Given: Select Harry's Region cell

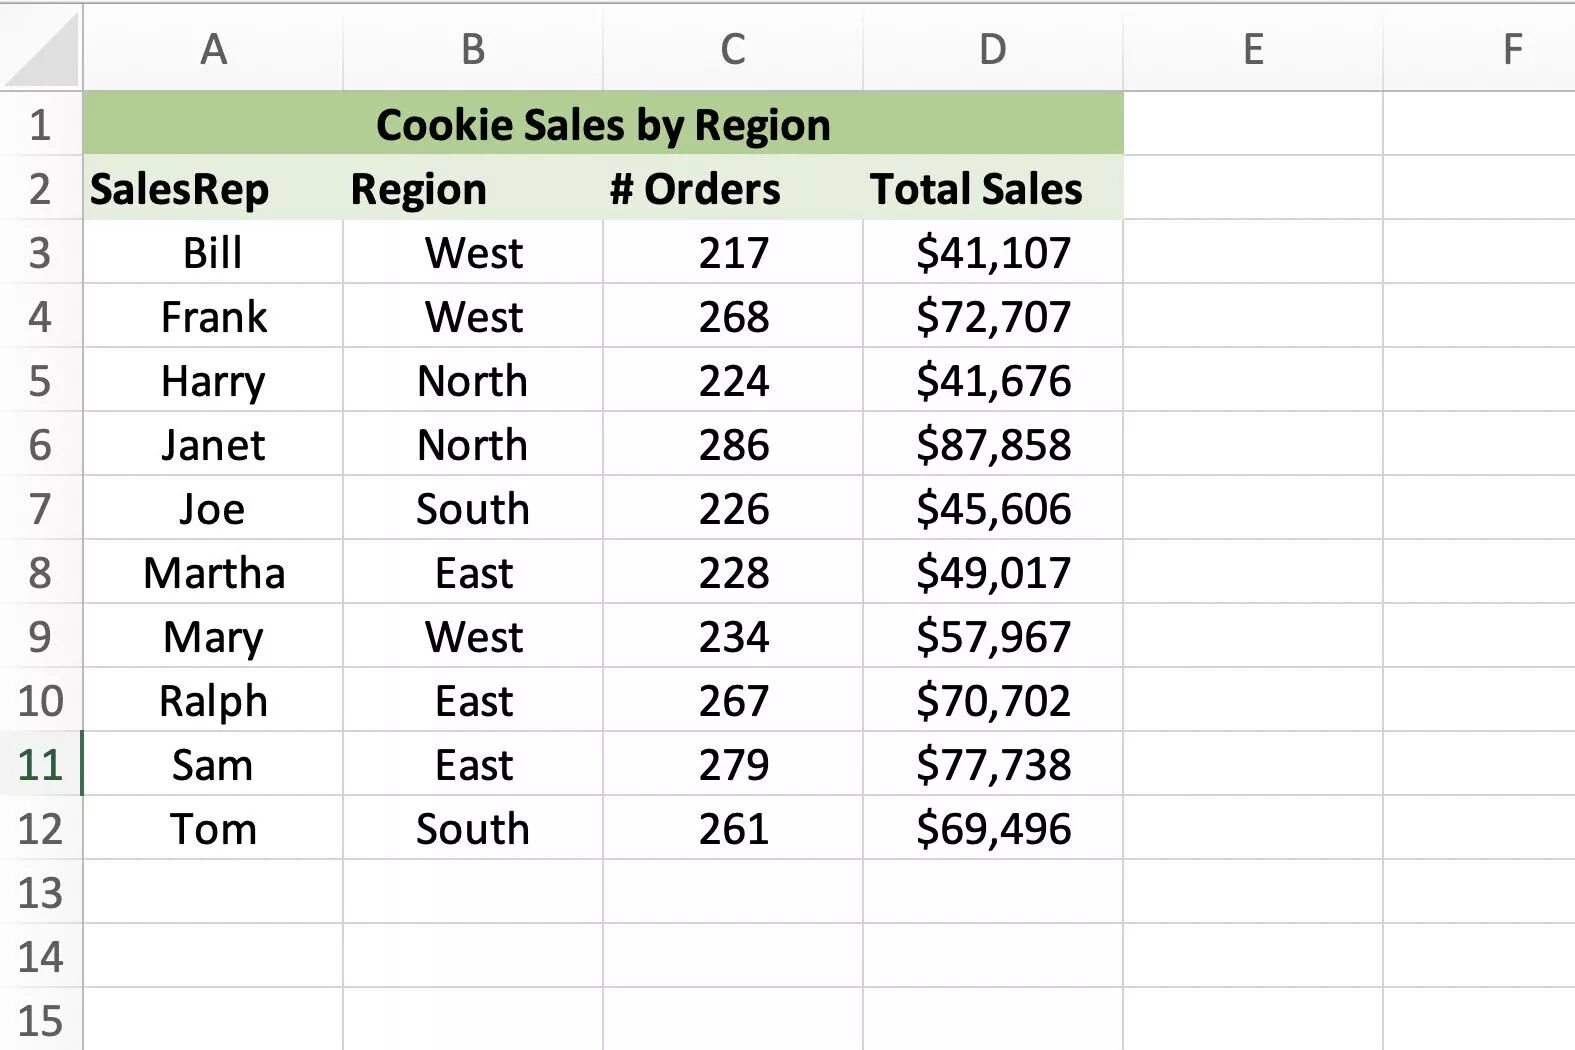Looking at the screenshot, I should 473,381.
